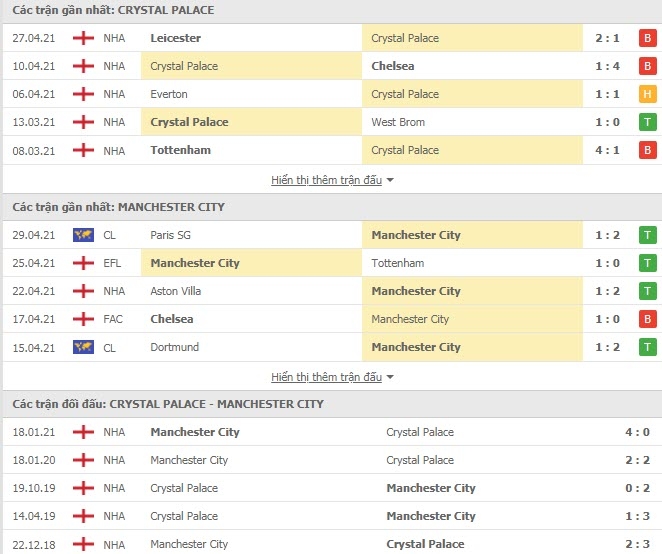Viewport: 662px width, 554px height.
Task: Click the red B badge for Tottenham 4:1 match
Action: tap(647, 150)
